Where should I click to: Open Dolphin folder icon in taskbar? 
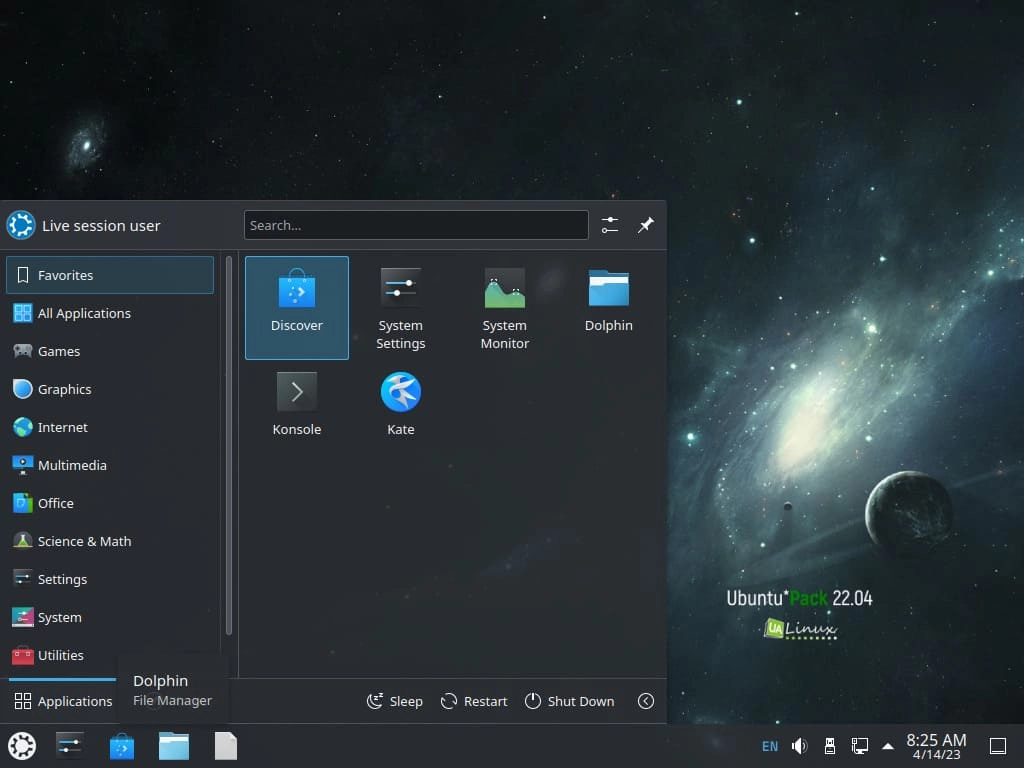[x=174, y=746]
